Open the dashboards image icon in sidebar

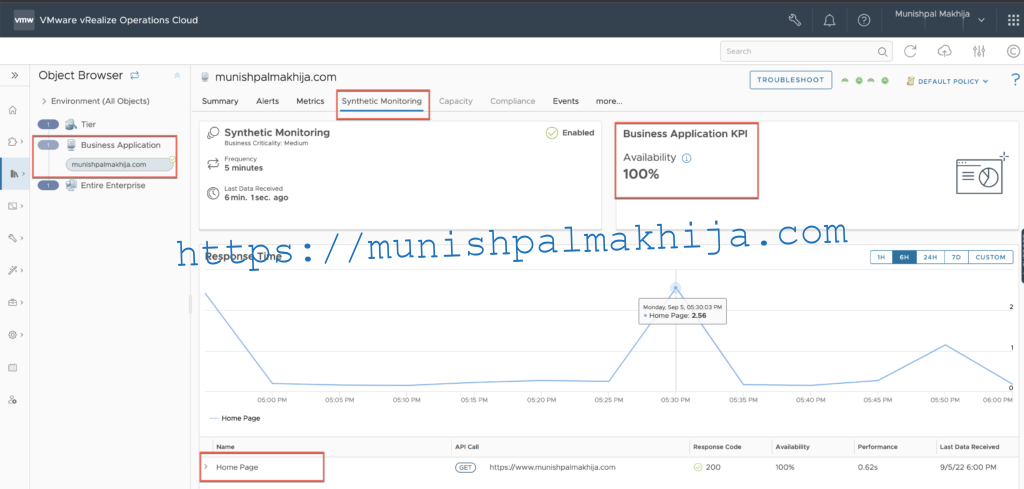(12, 206)
